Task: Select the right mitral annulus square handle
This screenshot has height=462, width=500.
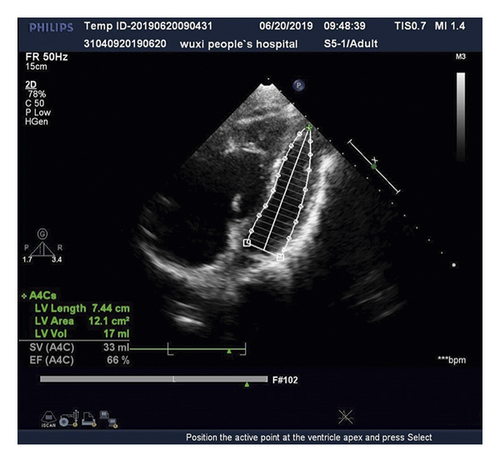Action: coord(280,257)
